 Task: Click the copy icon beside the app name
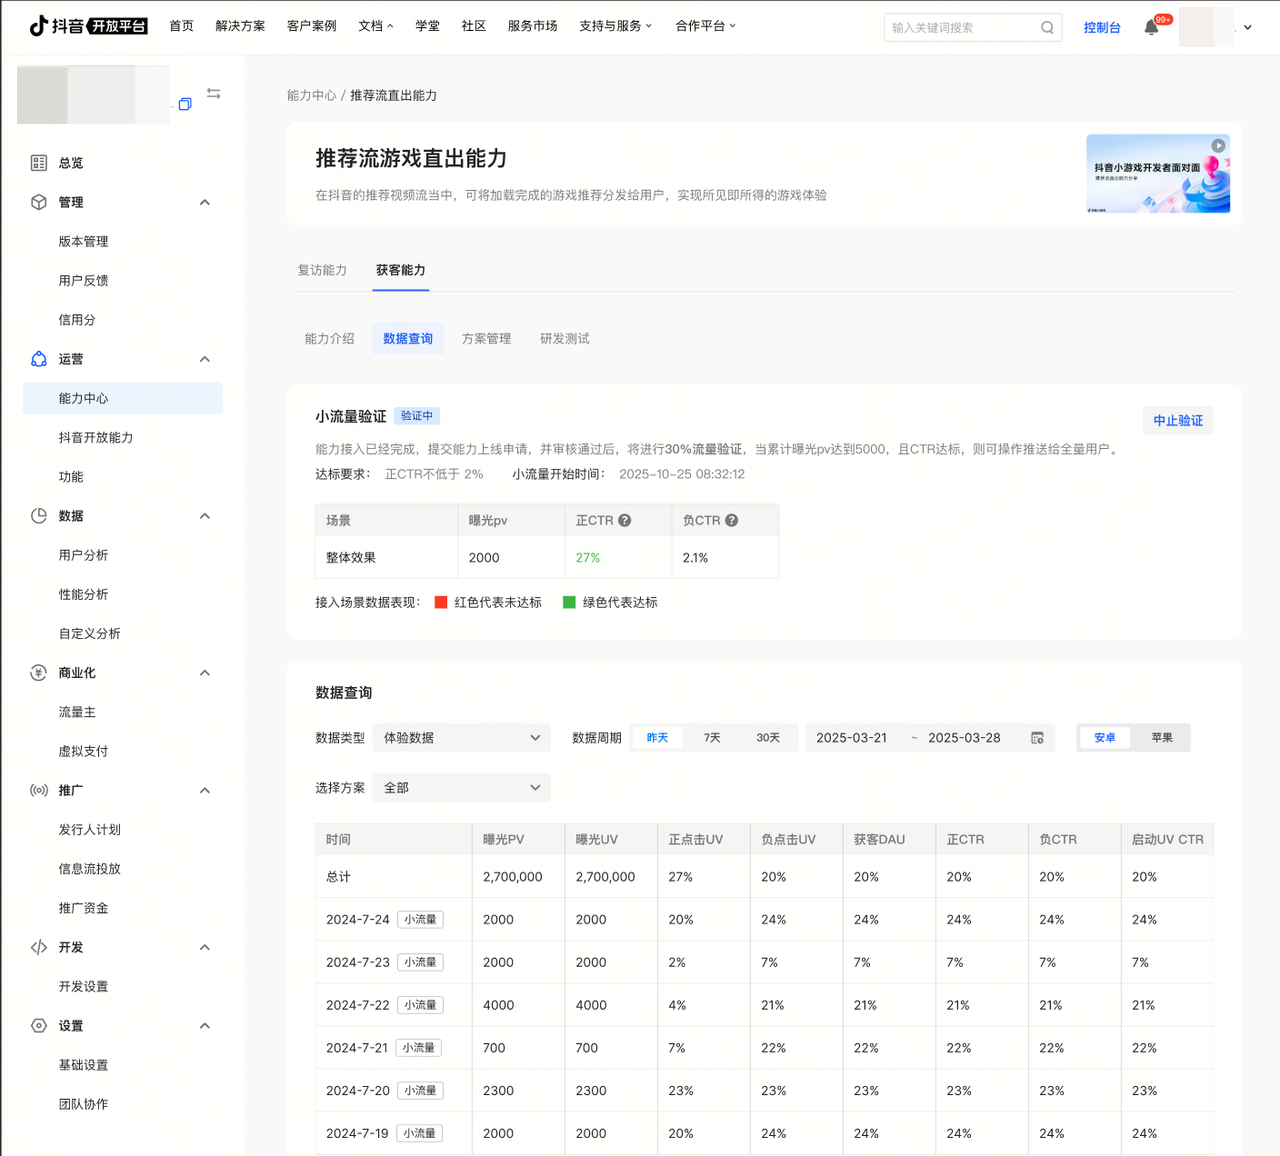click(x=185, y=104)
